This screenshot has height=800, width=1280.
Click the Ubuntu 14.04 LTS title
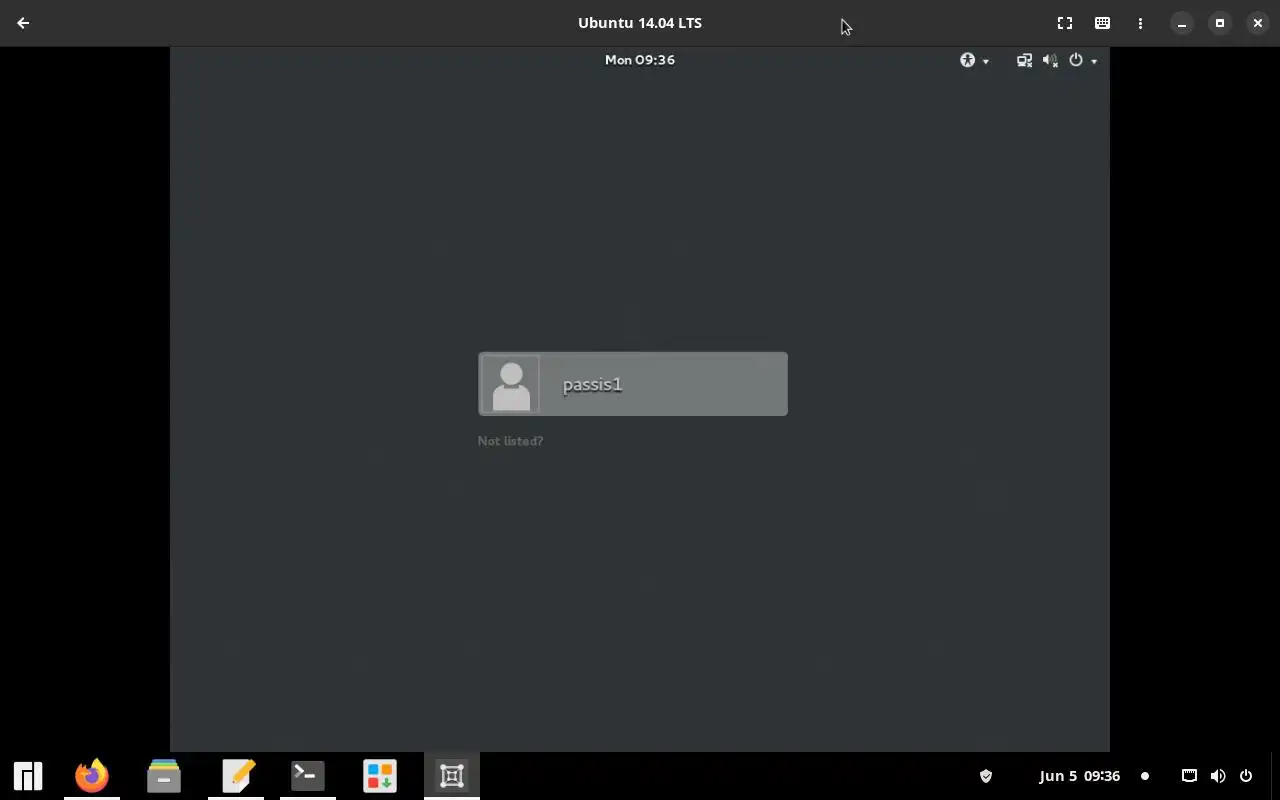coord(640,23)
